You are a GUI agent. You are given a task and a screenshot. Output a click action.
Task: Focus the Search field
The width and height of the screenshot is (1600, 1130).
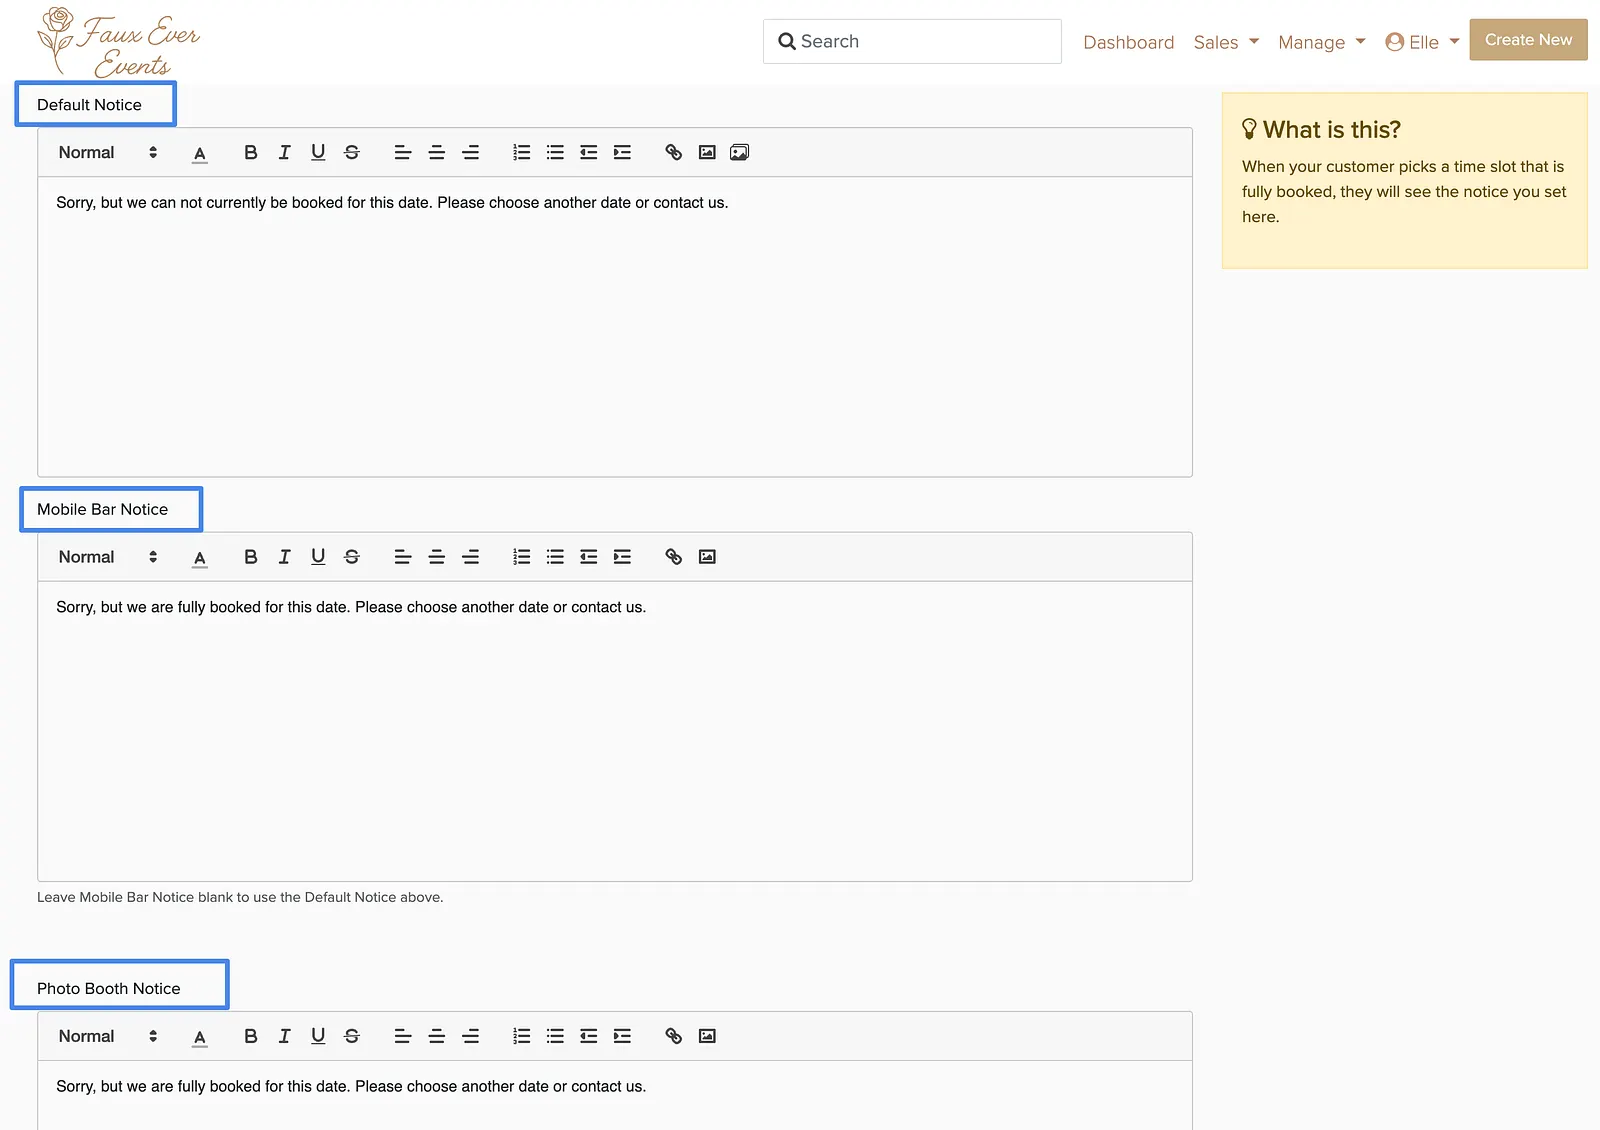pyautogui.click(x=912, y=41)
